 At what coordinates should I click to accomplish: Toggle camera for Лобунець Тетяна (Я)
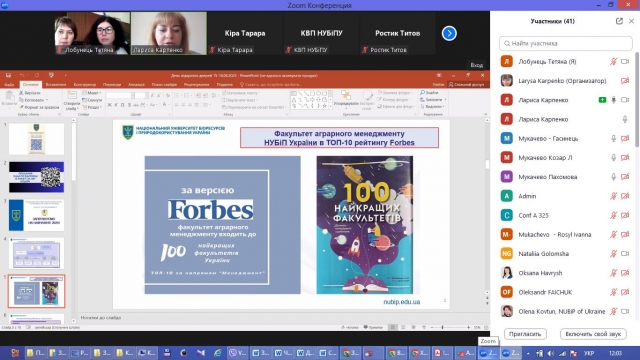pyautogui.click(x=625, y=62)
